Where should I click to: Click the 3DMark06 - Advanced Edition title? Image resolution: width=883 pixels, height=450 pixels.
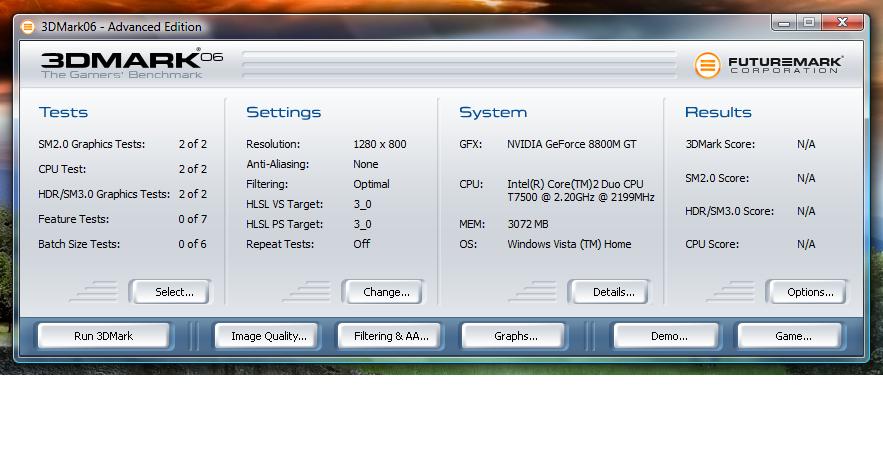click(121, 27)
